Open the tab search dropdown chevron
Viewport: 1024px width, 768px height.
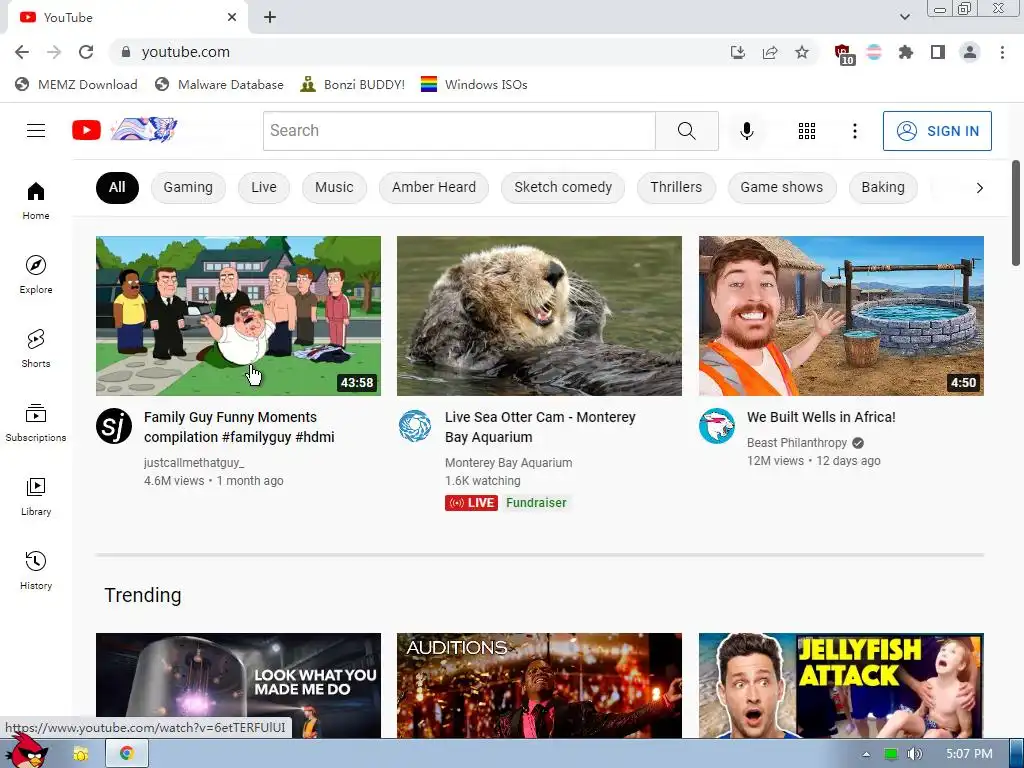pyautogui.click(x=904, y=17)
